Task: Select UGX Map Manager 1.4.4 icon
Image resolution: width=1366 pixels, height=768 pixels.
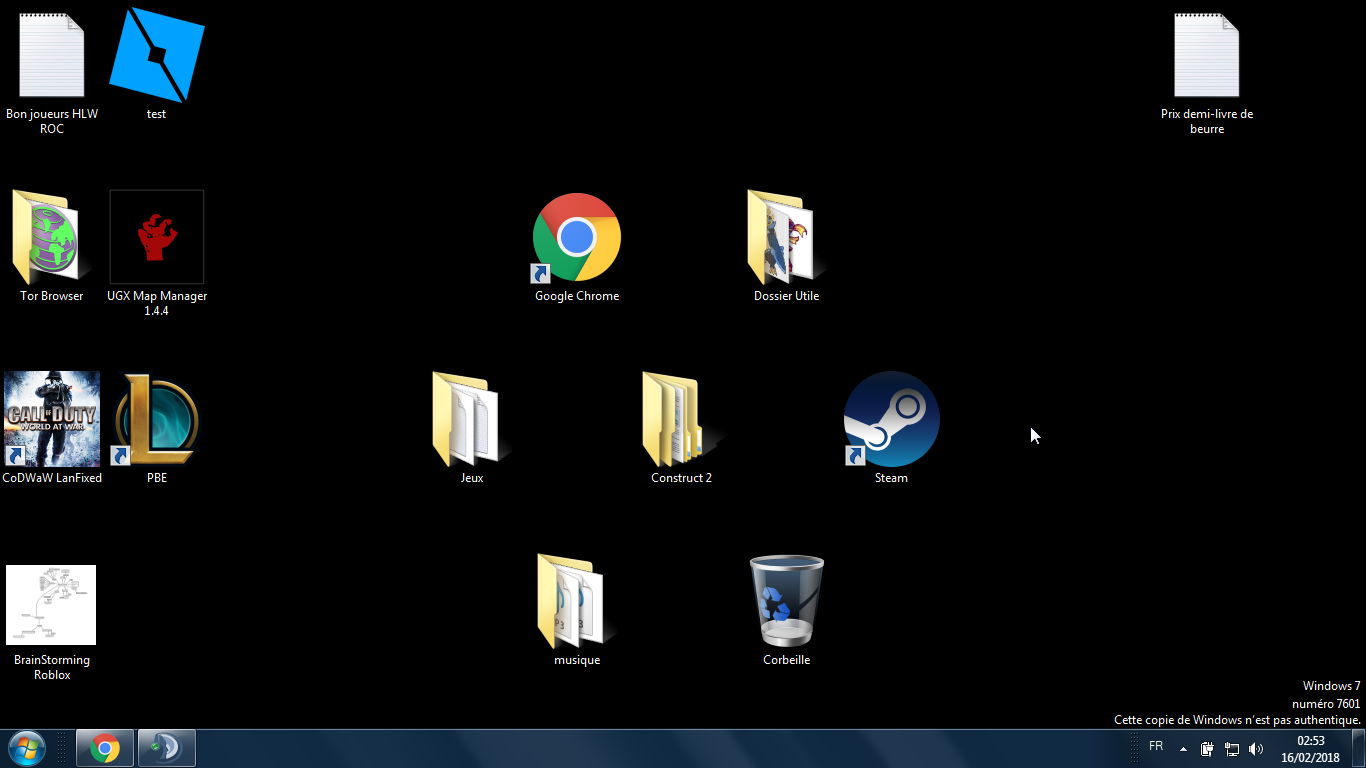Action: (156, 238)
